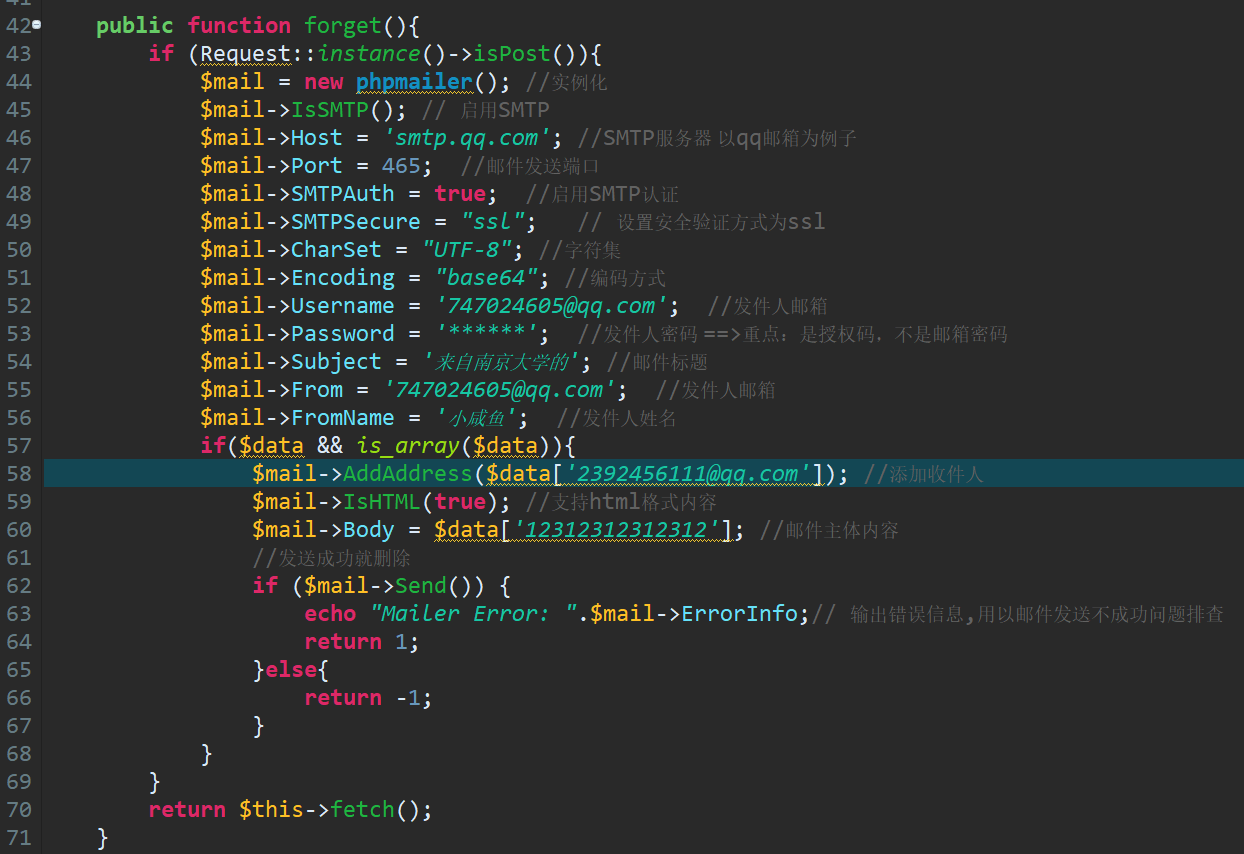Click the port value 465

[401, 166]
